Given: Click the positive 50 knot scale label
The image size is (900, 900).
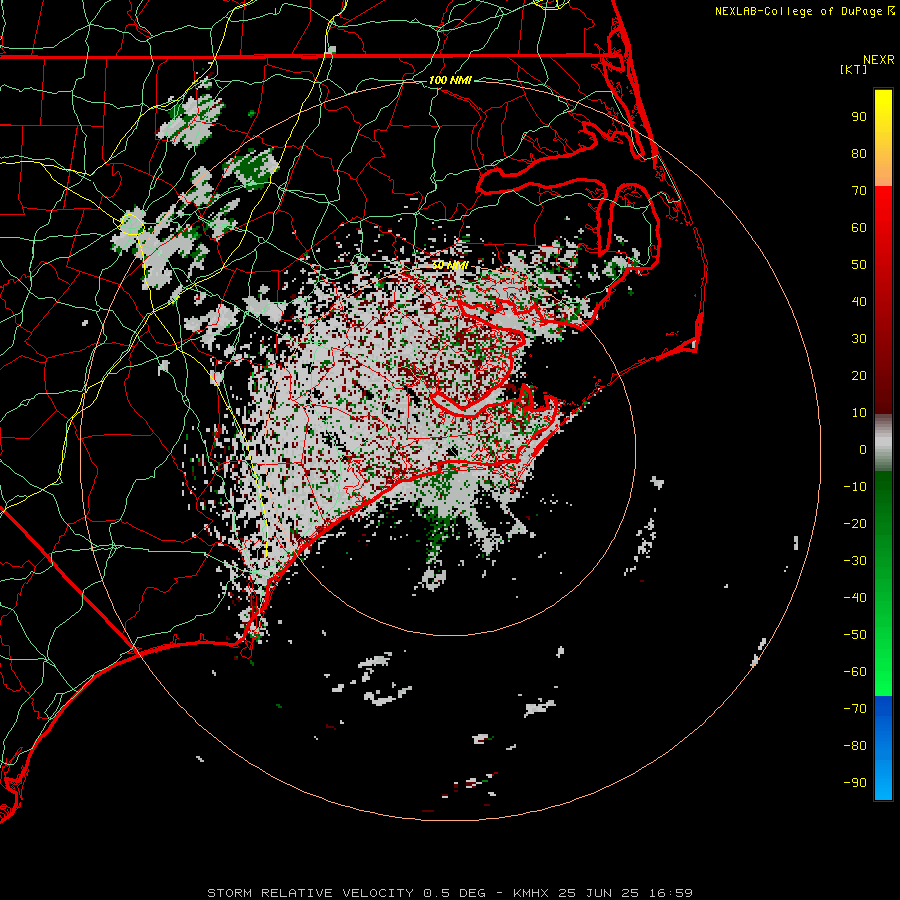Looking at the screenshot, I should point(859,265).
